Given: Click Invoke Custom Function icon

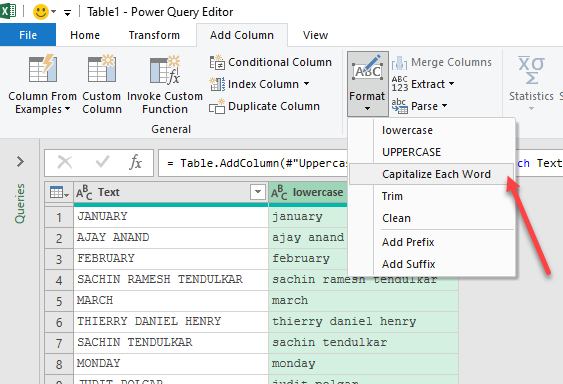Looking at the screenshot, I should point(165,70).
